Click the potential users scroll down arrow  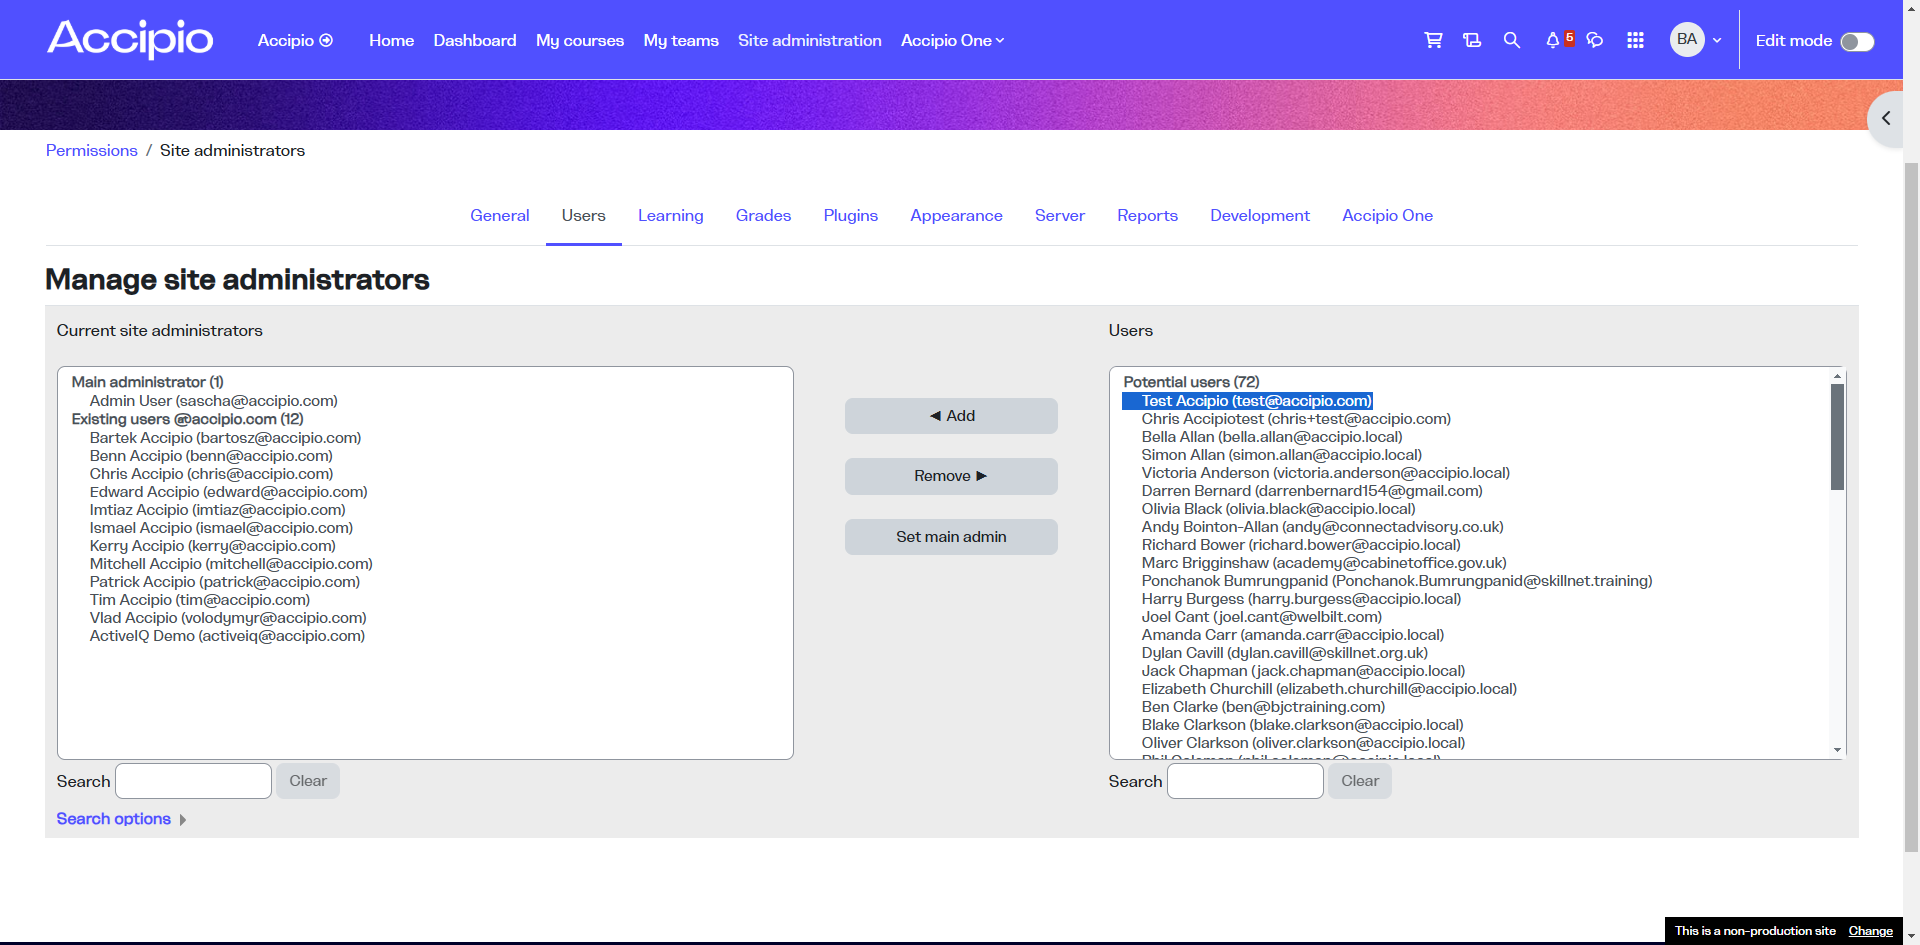(x=1837, y=750)
